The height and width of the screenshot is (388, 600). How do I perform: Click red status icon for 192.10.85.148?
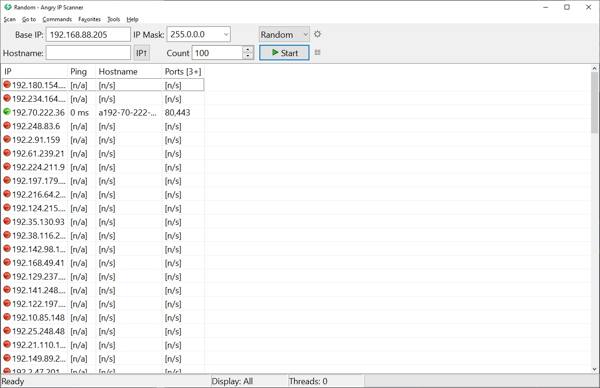pos(7,317)
